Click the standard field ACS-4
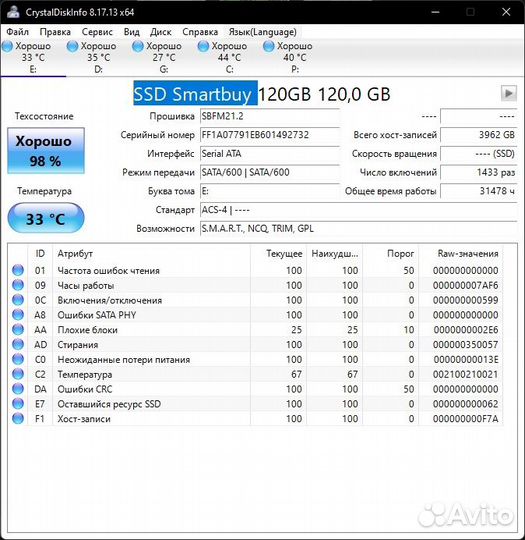This screenshot has height=540, width=525. (358, 210)
